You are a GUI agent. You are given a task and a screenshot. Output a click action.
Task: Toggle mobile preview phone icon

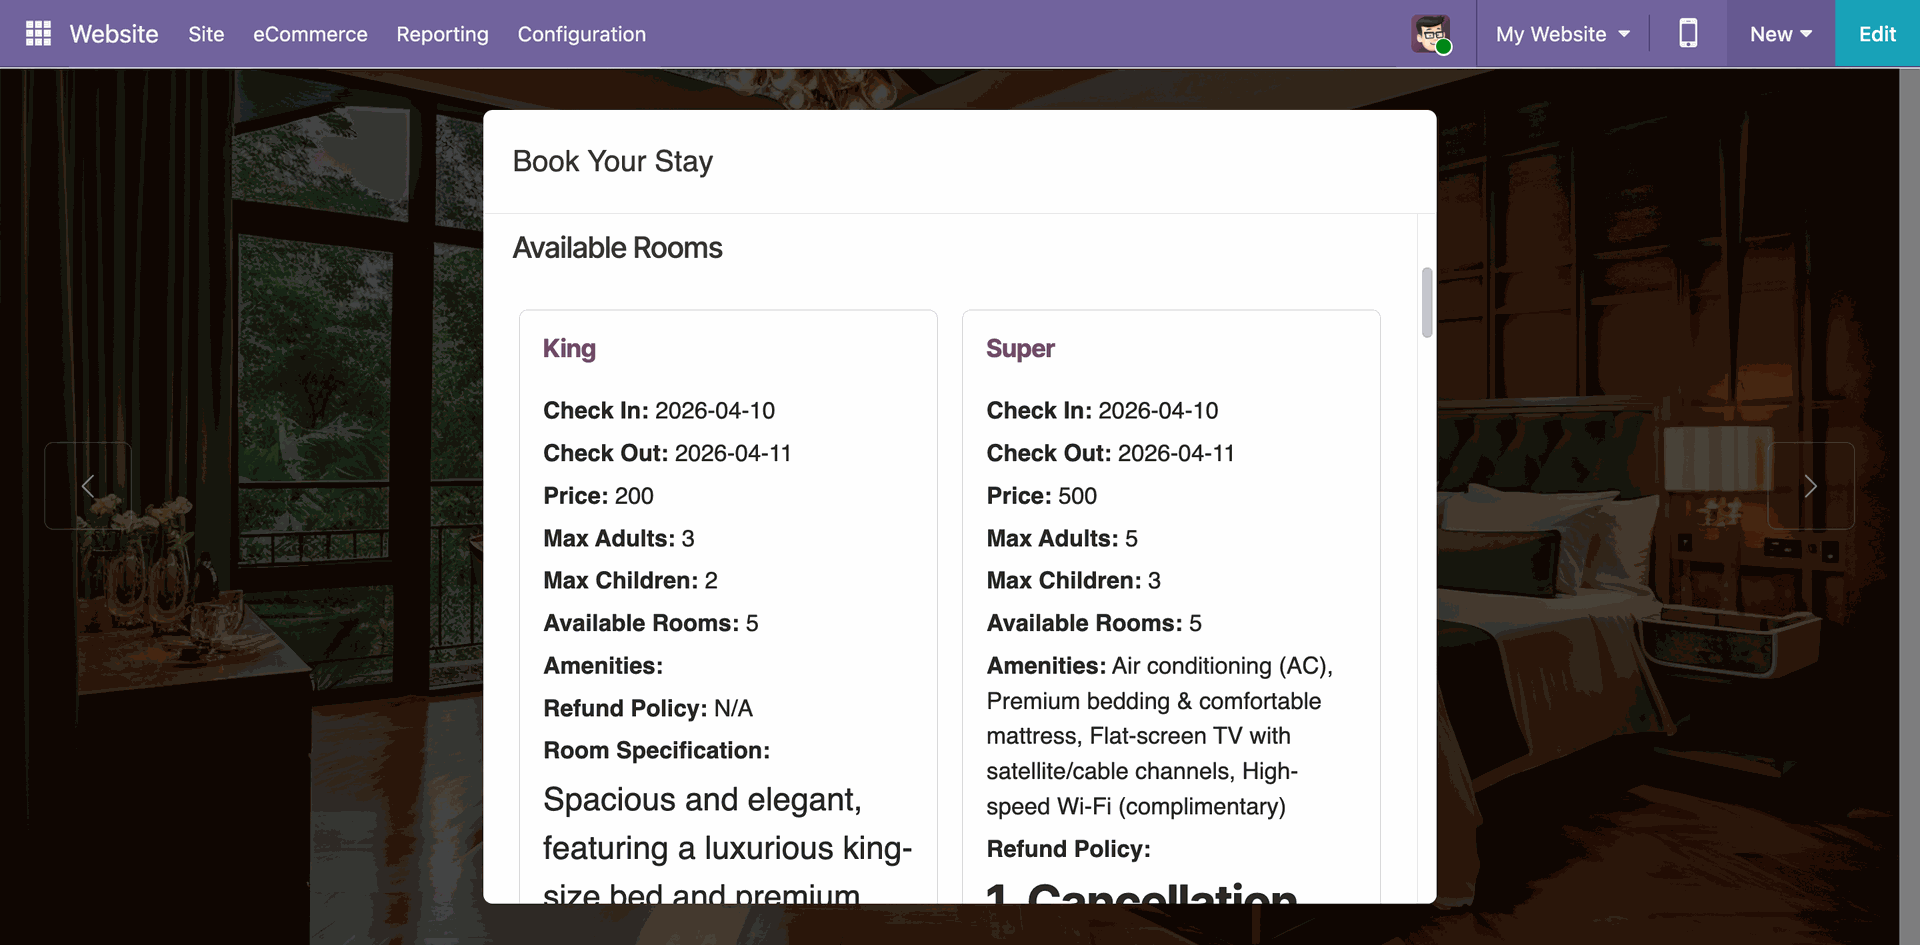(x=1688, y=34)
